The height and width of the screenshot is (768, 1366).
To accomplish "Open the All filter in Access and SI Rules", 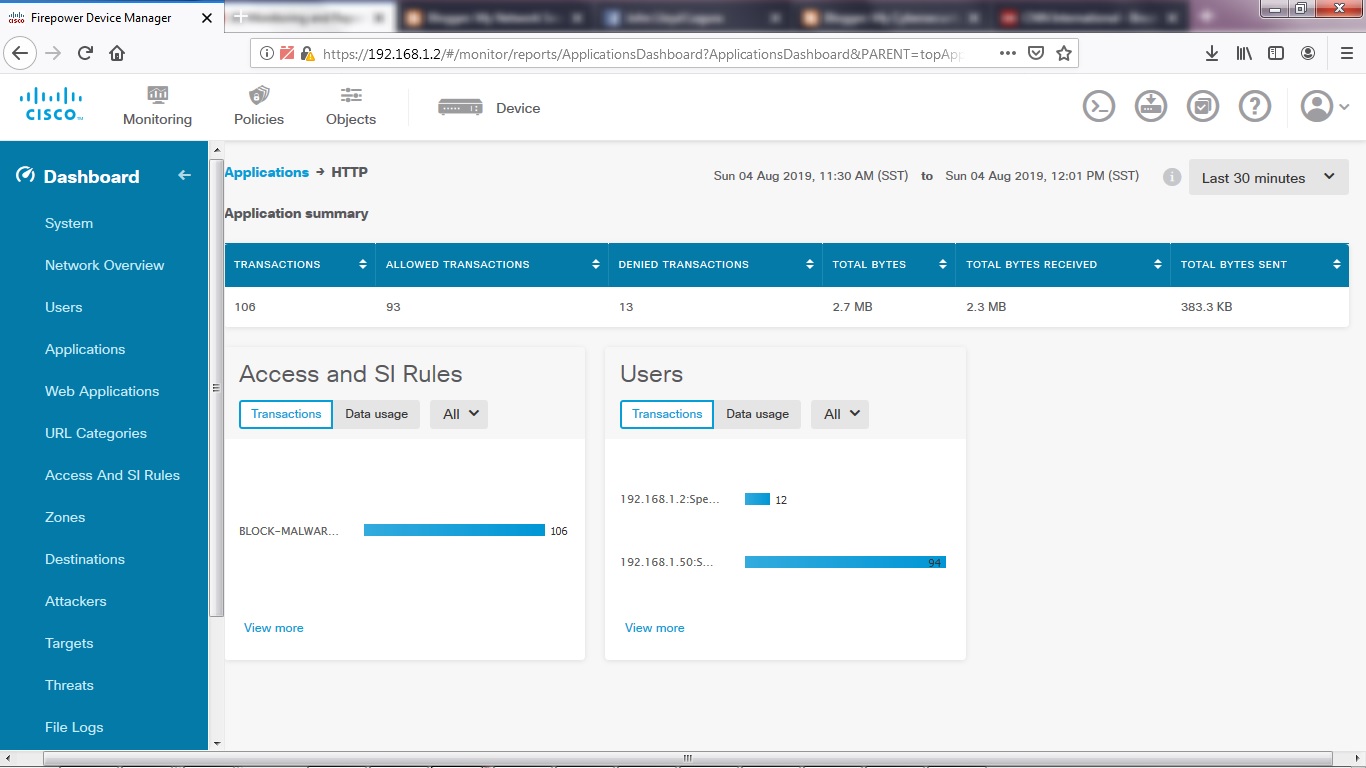I will pos(458,413).
